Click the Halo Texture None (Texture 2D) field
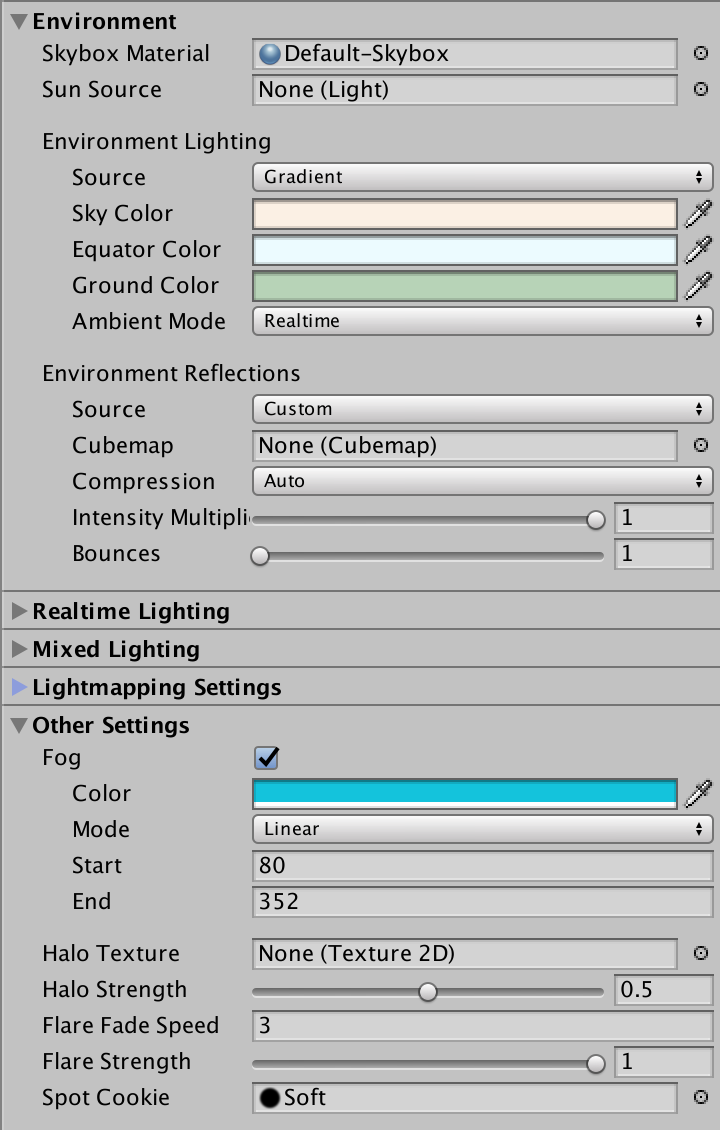Image resolution: width=720 pixels, height=1130 pixels. 465,953
